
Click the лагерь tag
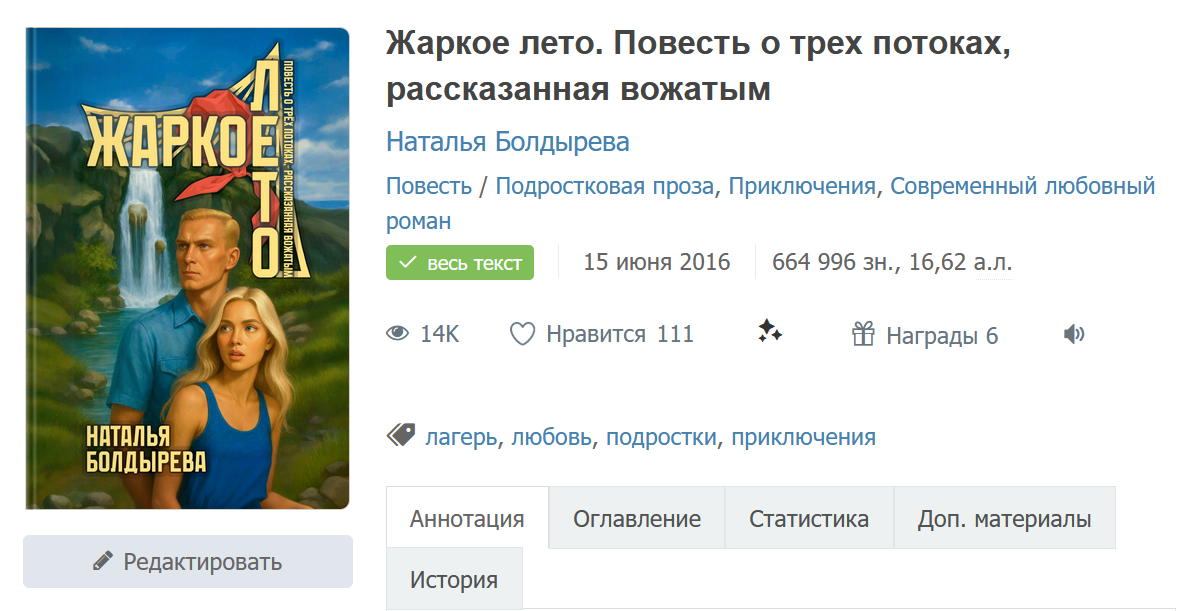pyautogui.click(x=461, y=437)
